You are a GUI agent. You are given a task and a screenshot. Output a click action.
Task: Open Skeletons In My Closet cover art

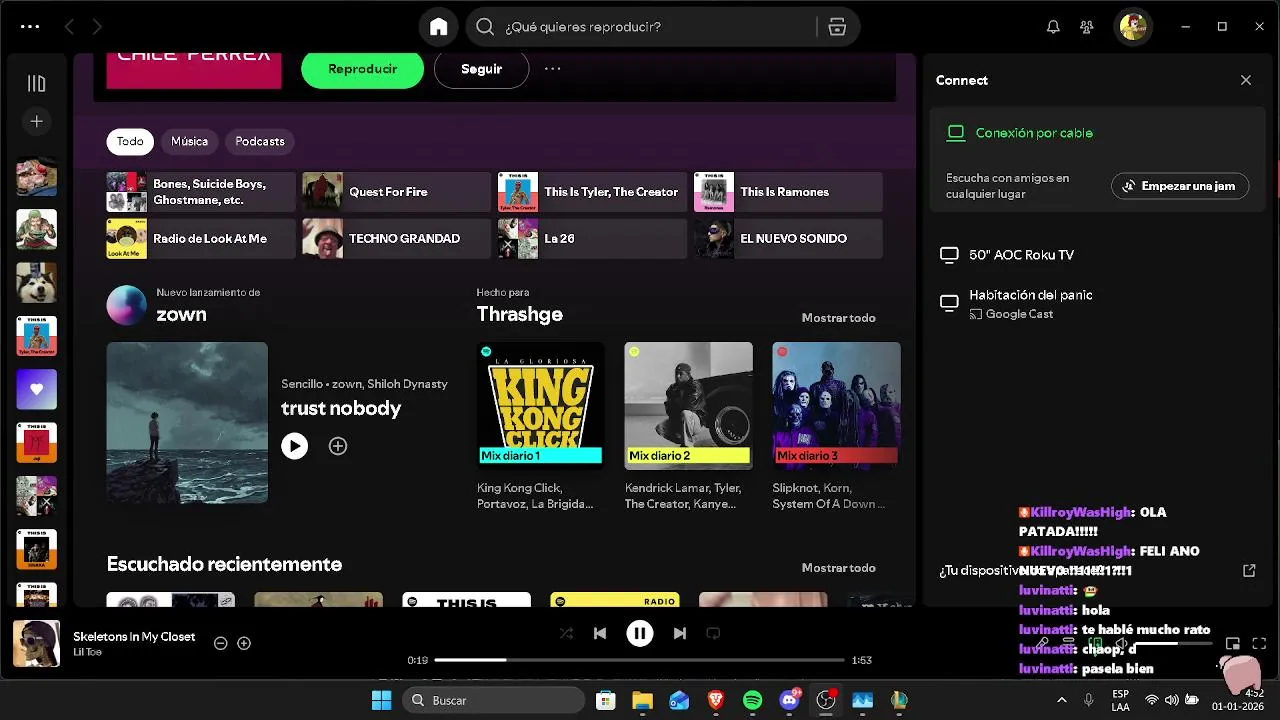36,644
